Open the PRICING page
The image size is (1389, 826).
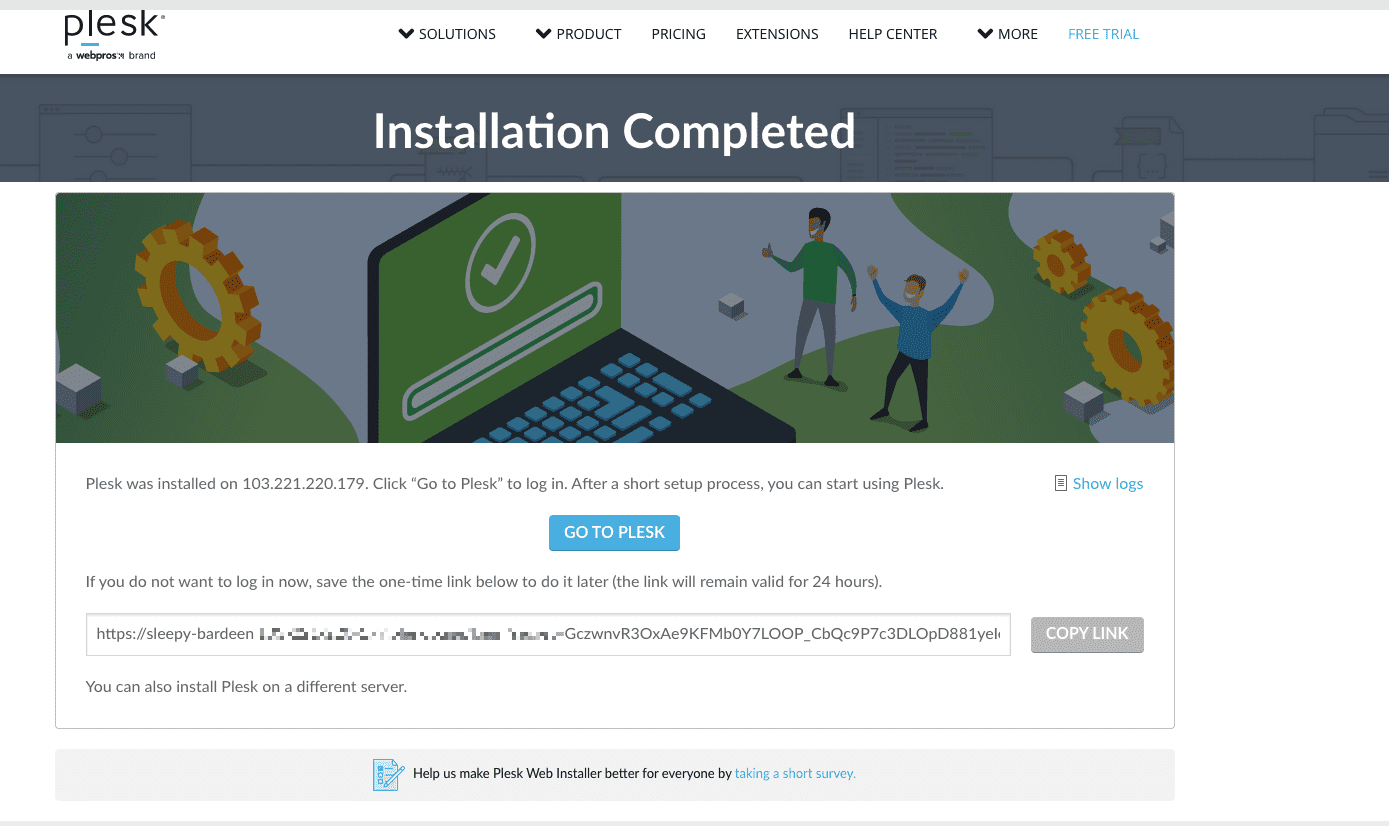coord(678,34)
